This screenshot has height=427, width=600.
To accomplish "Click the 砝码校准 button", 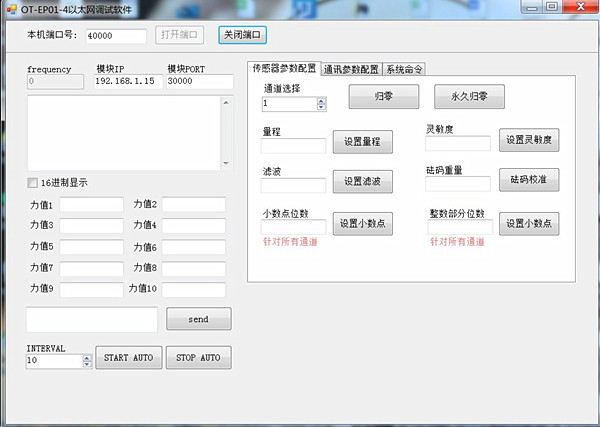I will (529, 180).
